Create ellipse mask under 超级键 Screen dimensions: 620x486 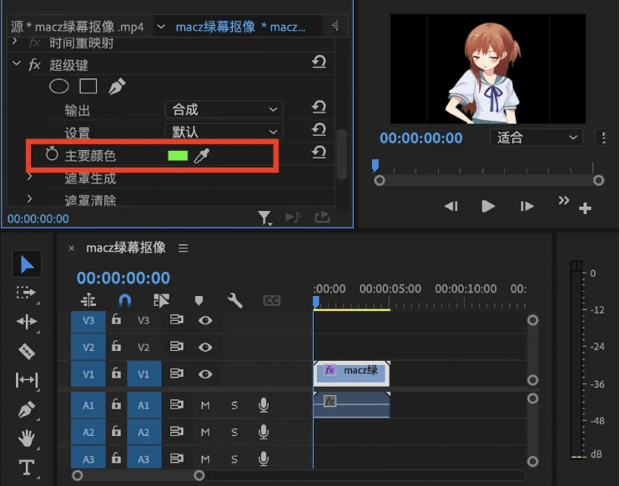point(59,86)
